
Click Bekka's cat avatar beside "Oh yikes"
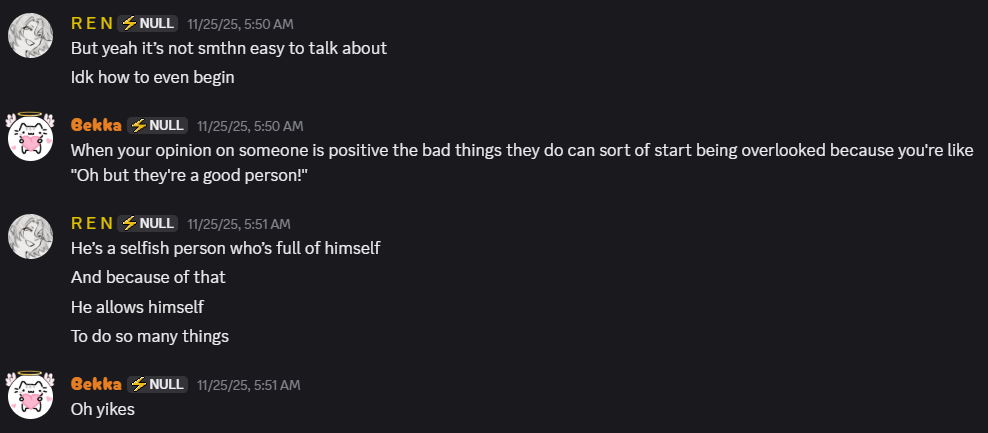click(x=30, y=395)
